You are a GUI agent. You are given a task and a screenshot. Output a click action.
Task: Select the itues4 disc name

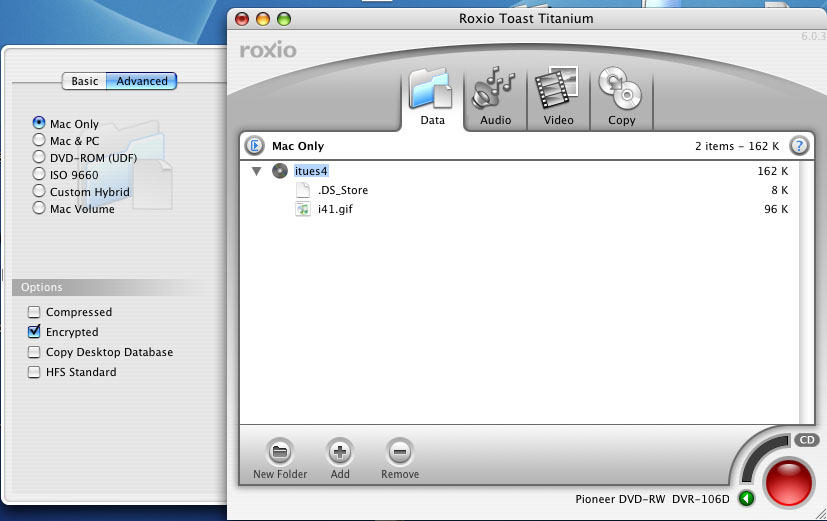coord(311,171)
